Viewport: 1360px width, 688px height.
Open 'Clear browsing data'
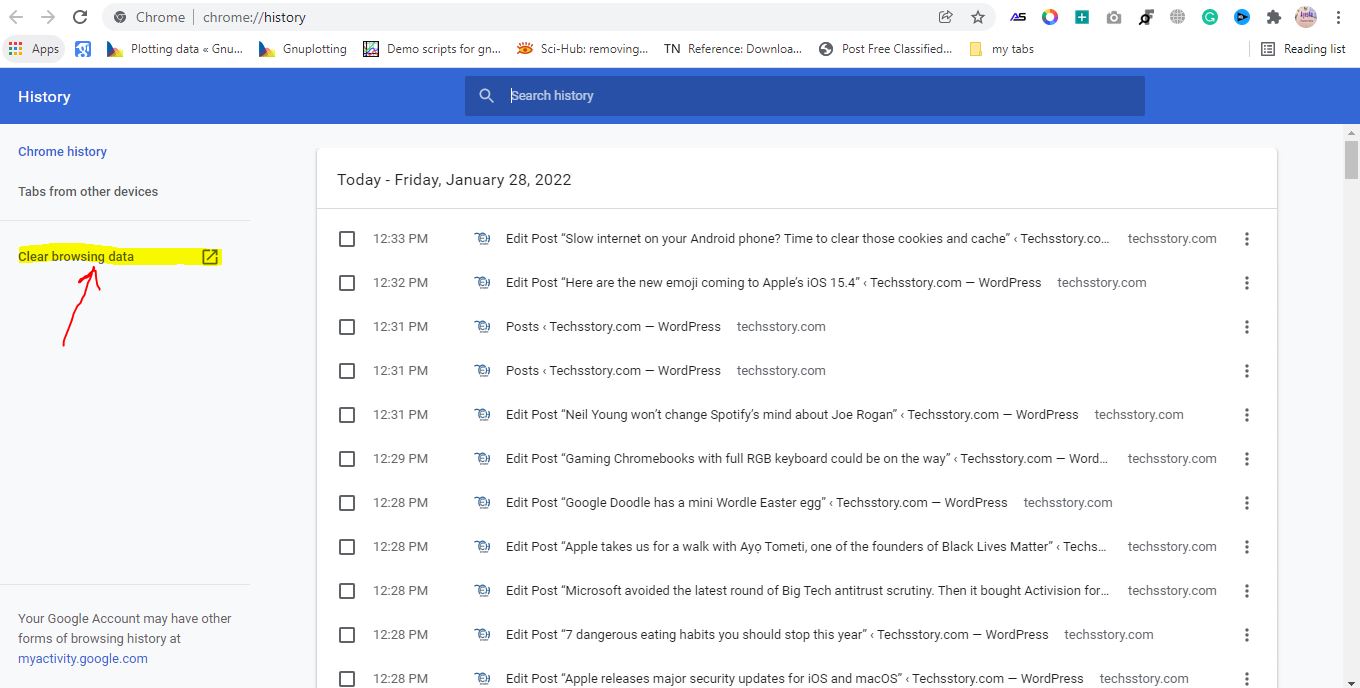118,257
